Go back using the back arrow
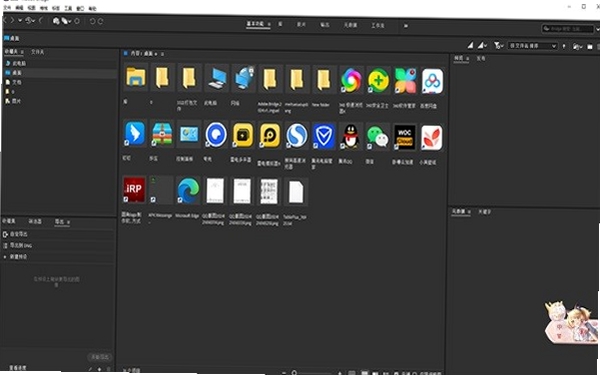The width and height of the screenshot is (600, 375). 5,20
